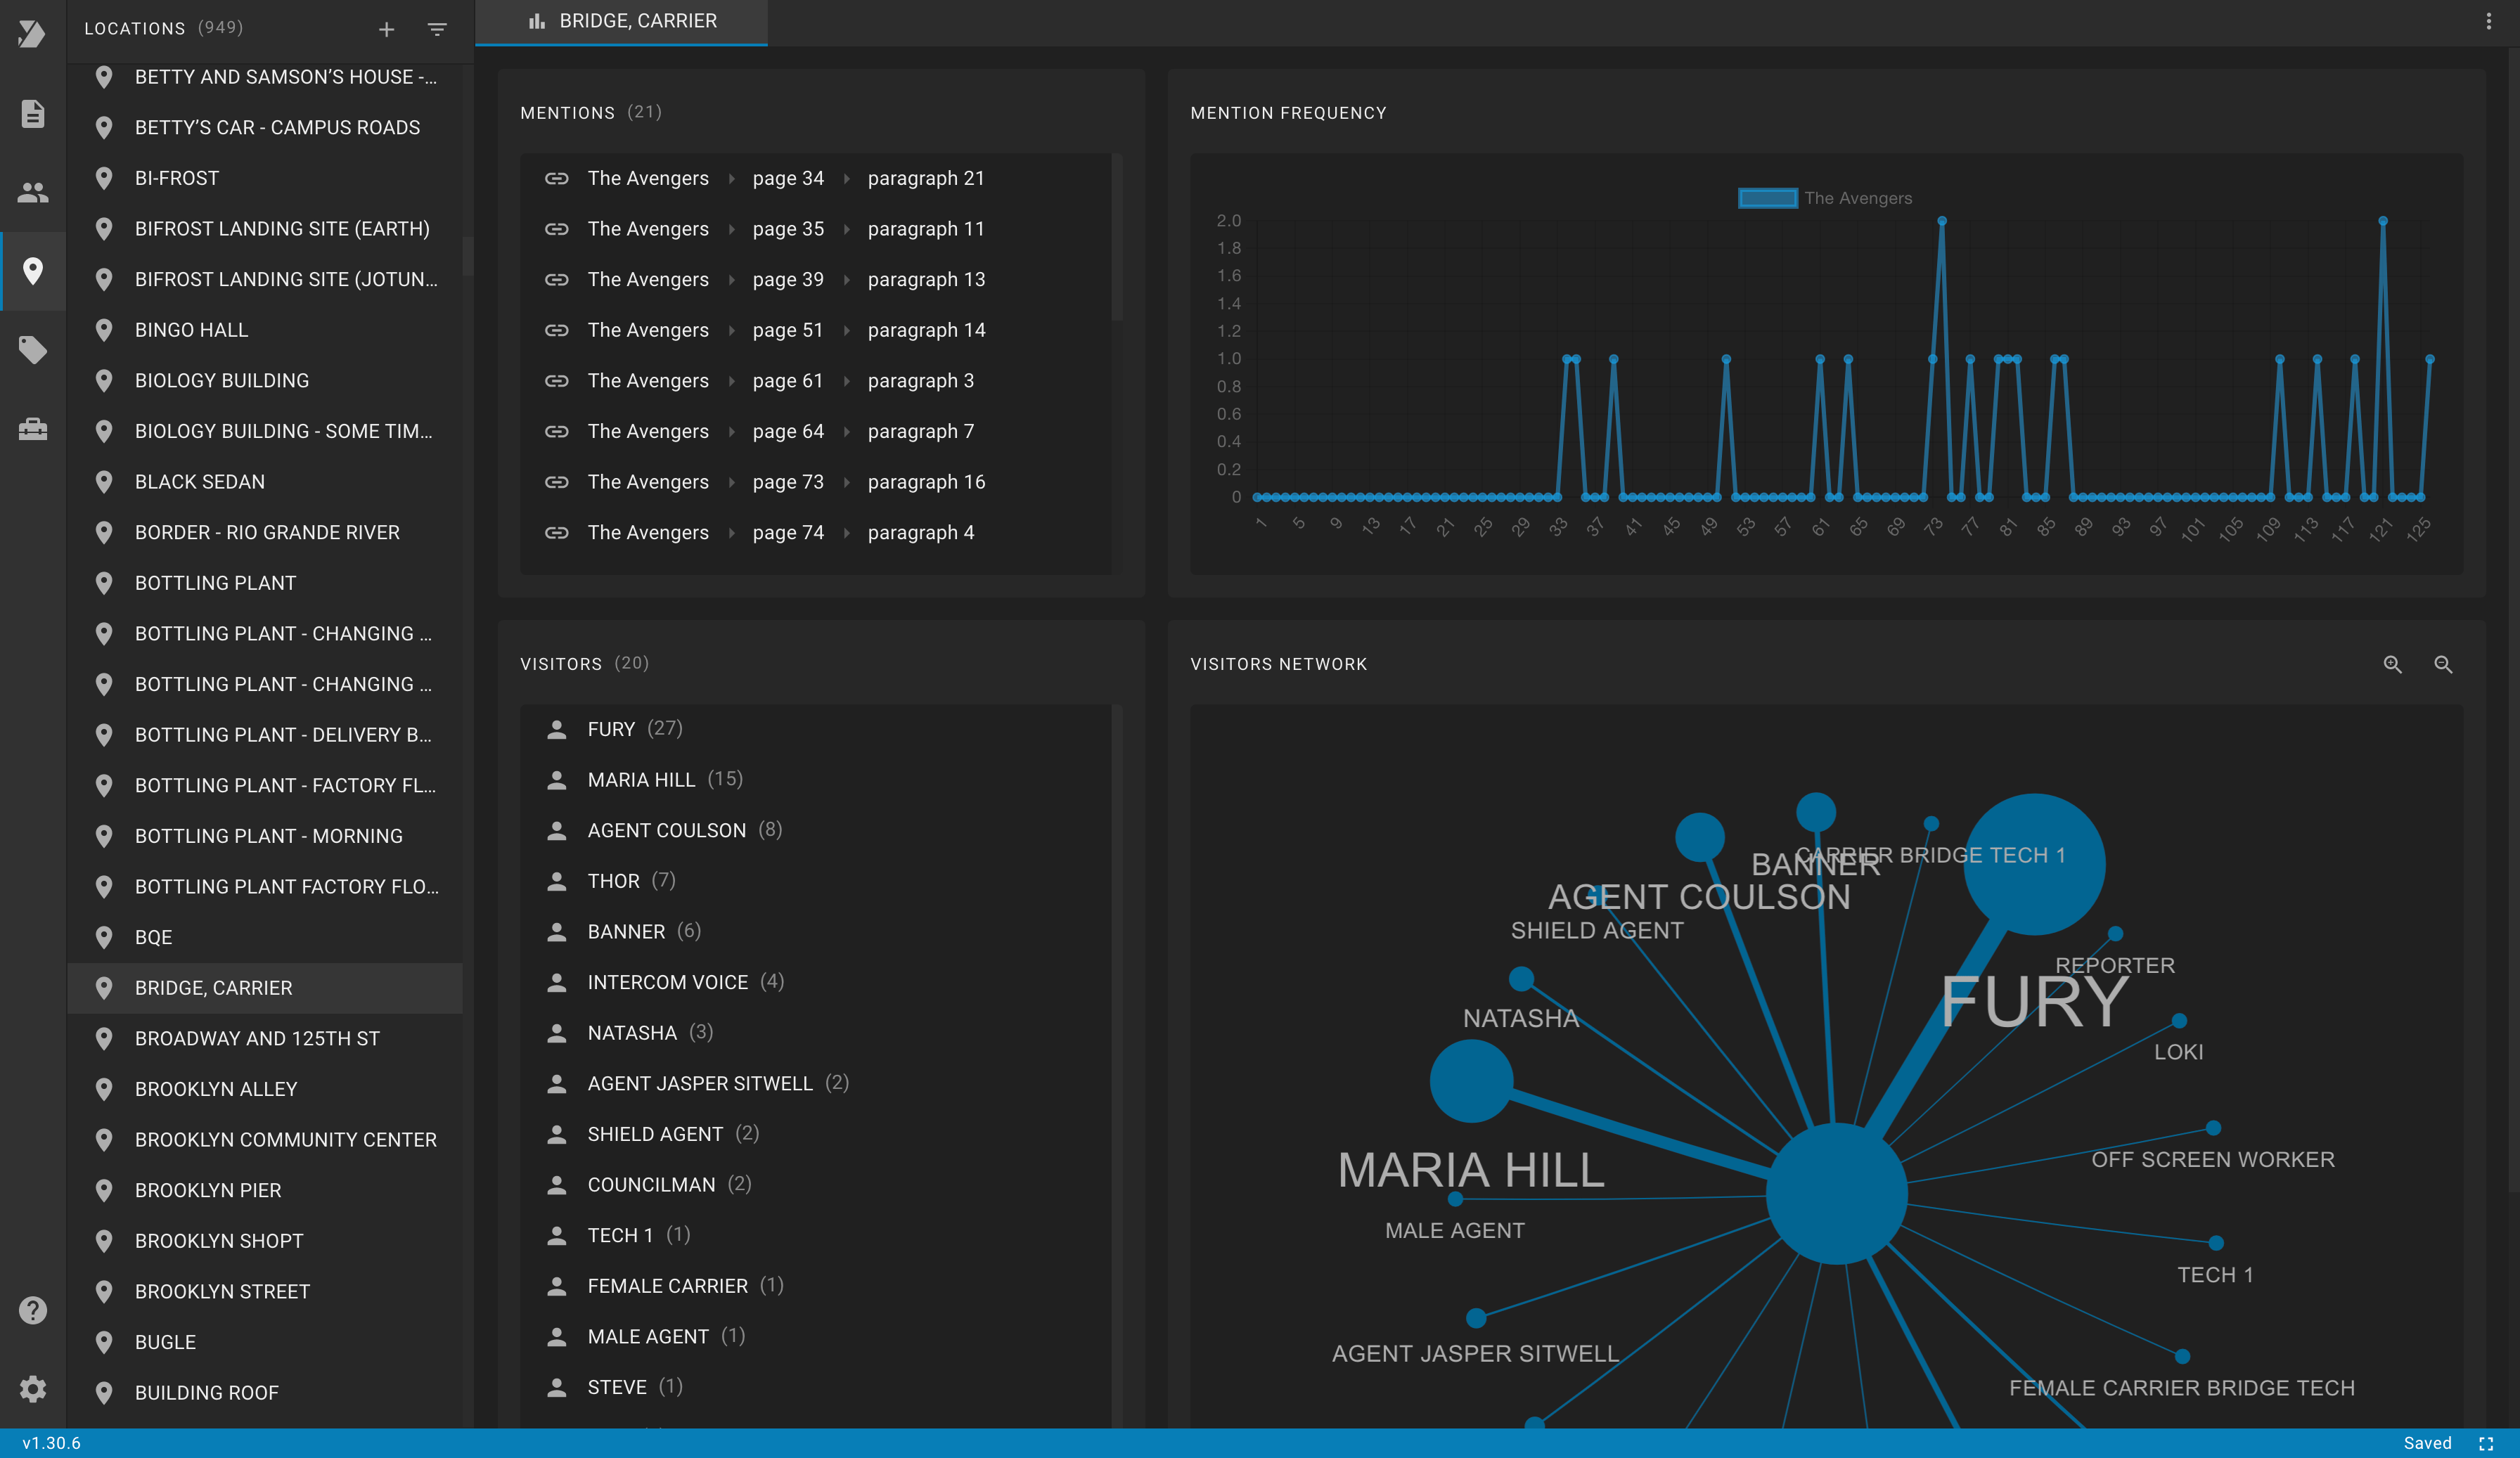Click the TECH 1 node in network
The height and width of the screenshot is (1458, 2520).
[x=2216, y=1243]
